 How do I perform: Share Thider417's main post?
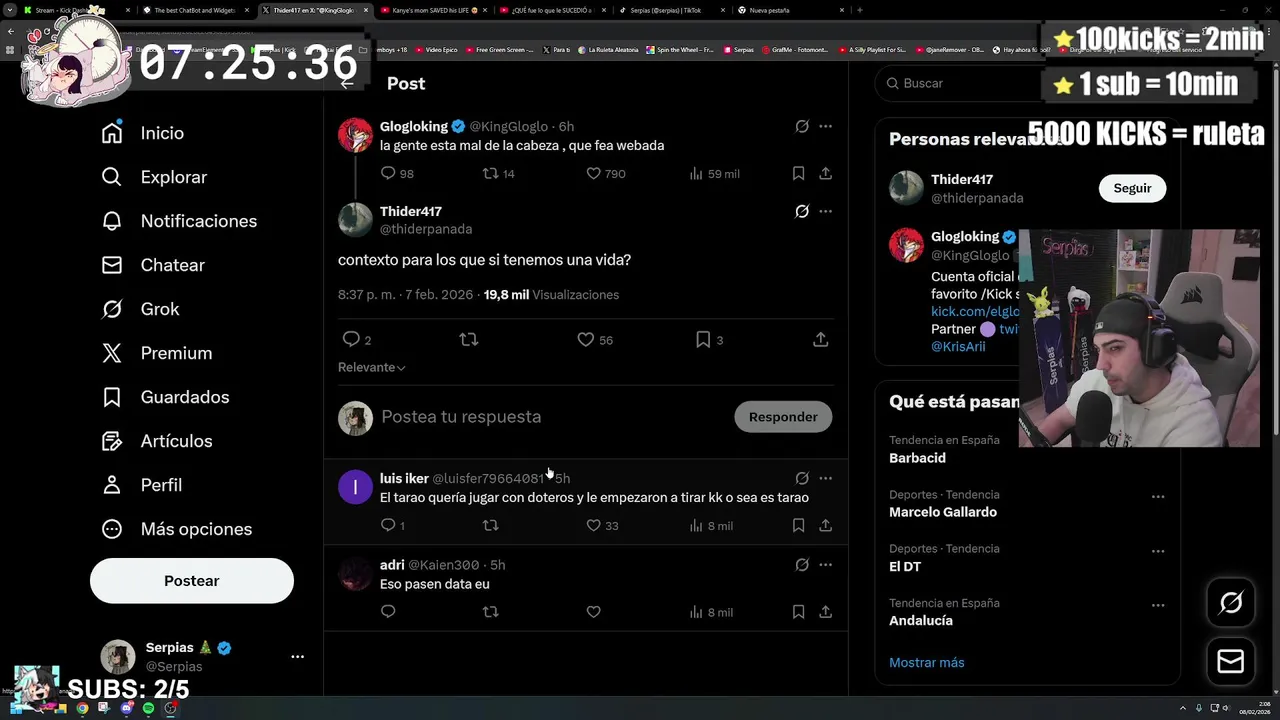[820, 340]
